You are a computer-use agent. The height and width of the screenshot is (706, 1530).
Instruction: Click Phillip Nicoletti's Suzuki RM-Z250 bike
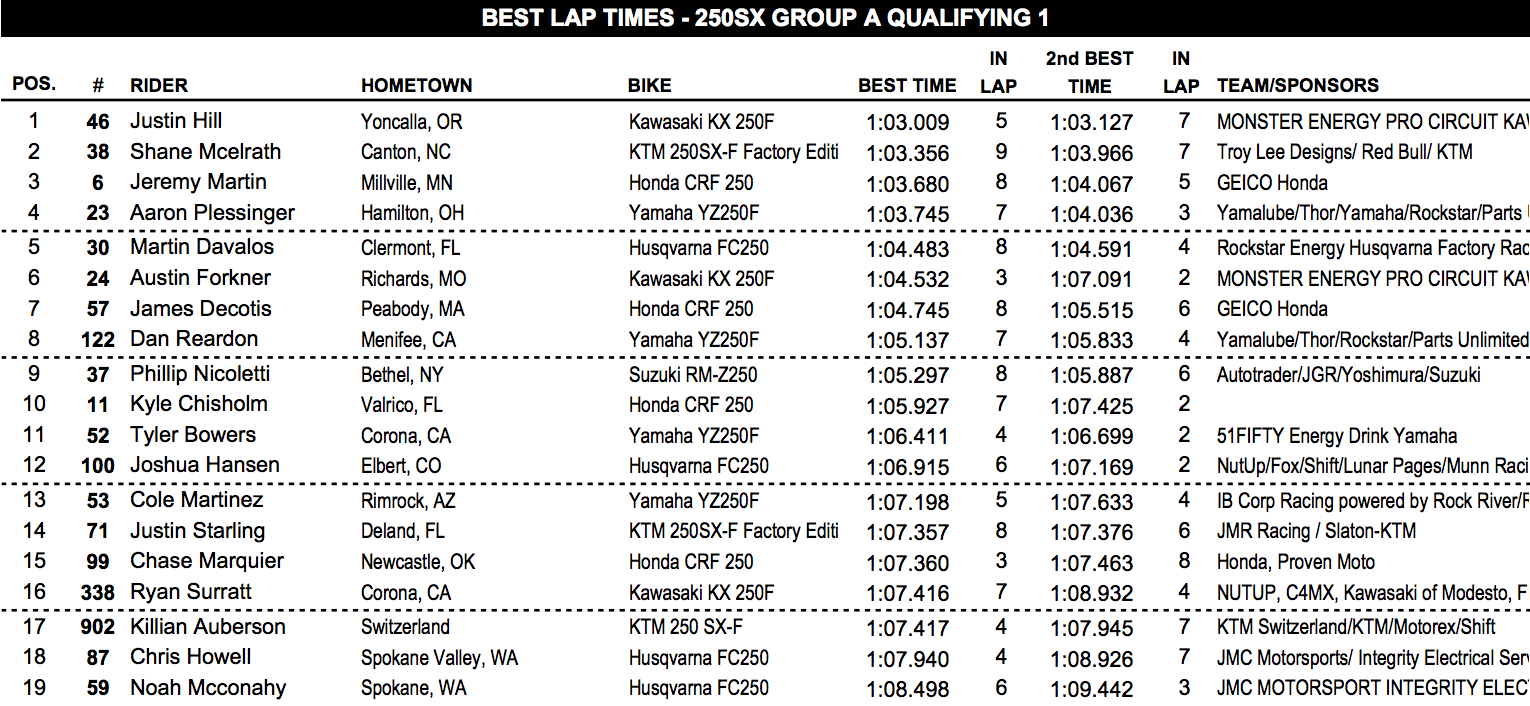click(693, 375)
